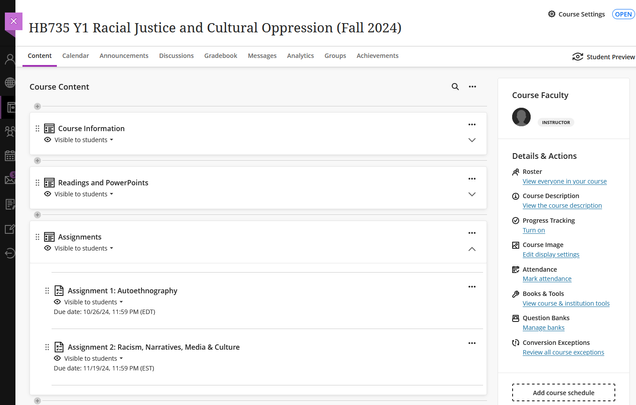
Task: Open three-dot menu for Readings and PowerPoints
Action: 472,179
